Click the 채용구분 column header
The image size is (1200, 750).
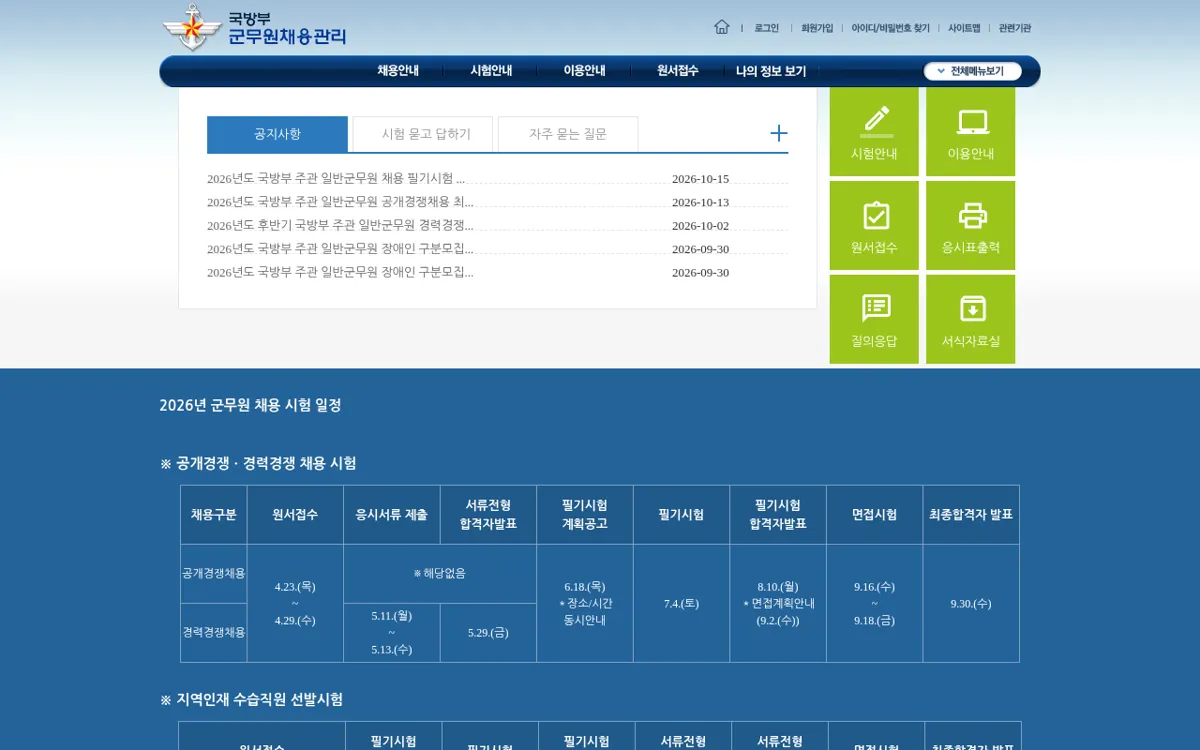(214, 514)
